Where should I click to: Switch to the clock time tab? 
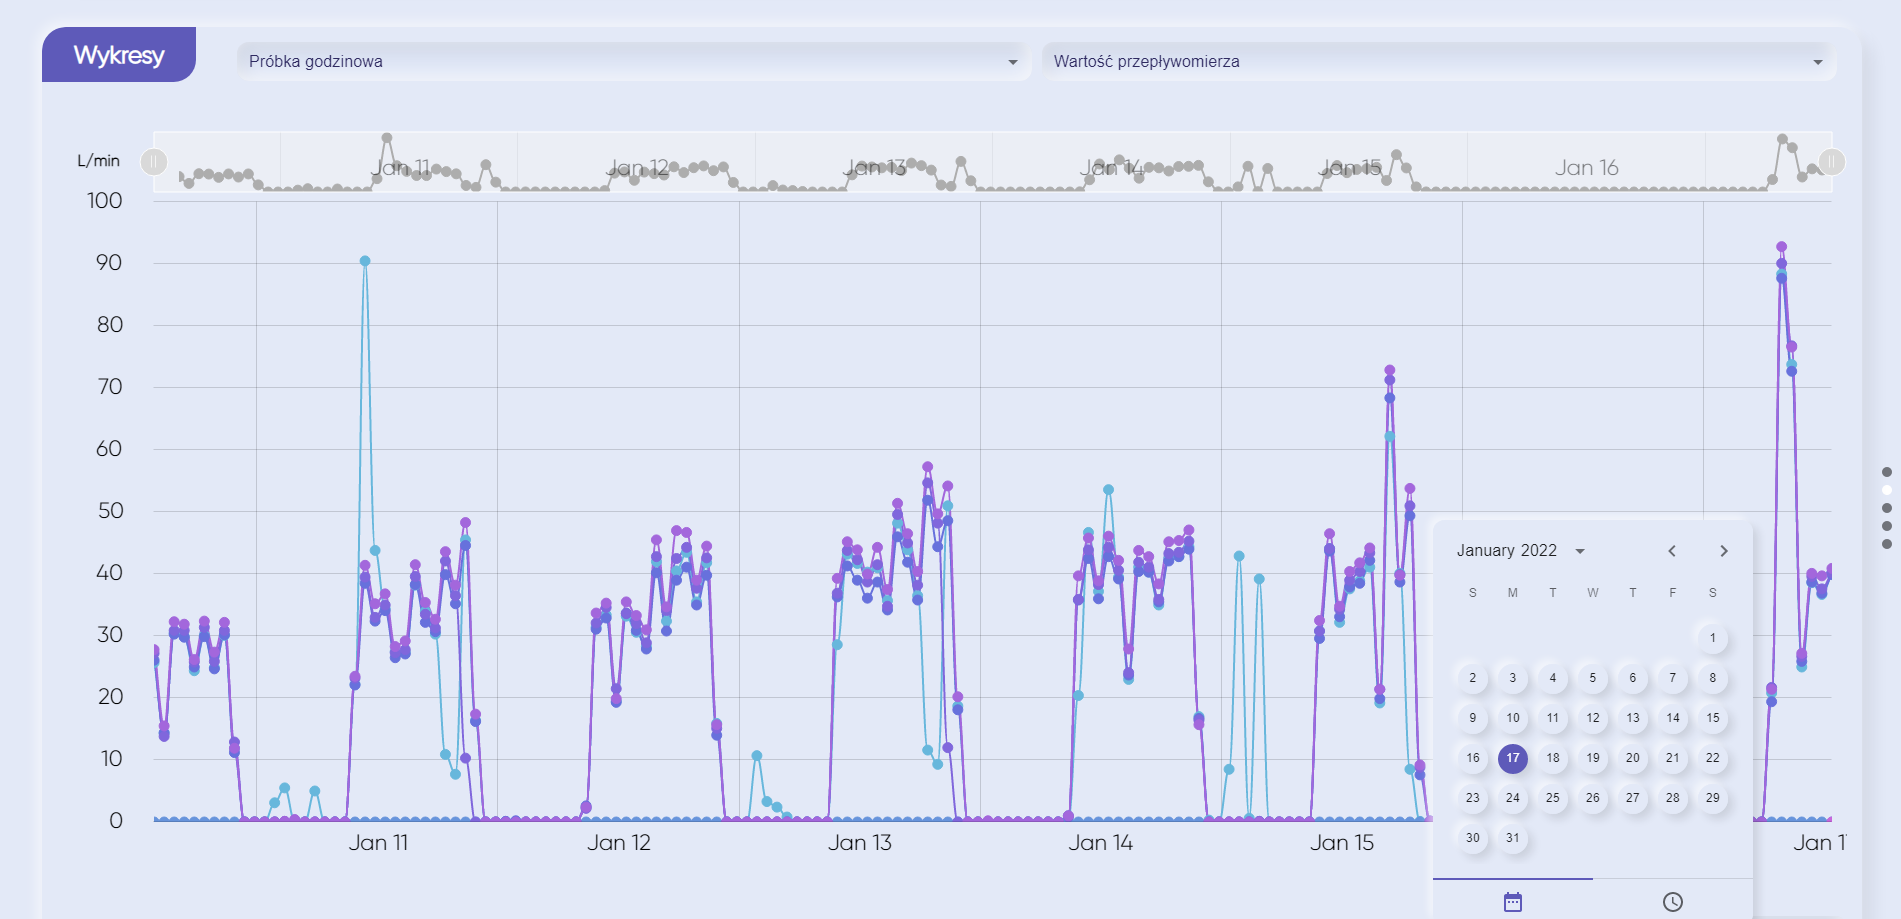click(x=1672, y=901)
